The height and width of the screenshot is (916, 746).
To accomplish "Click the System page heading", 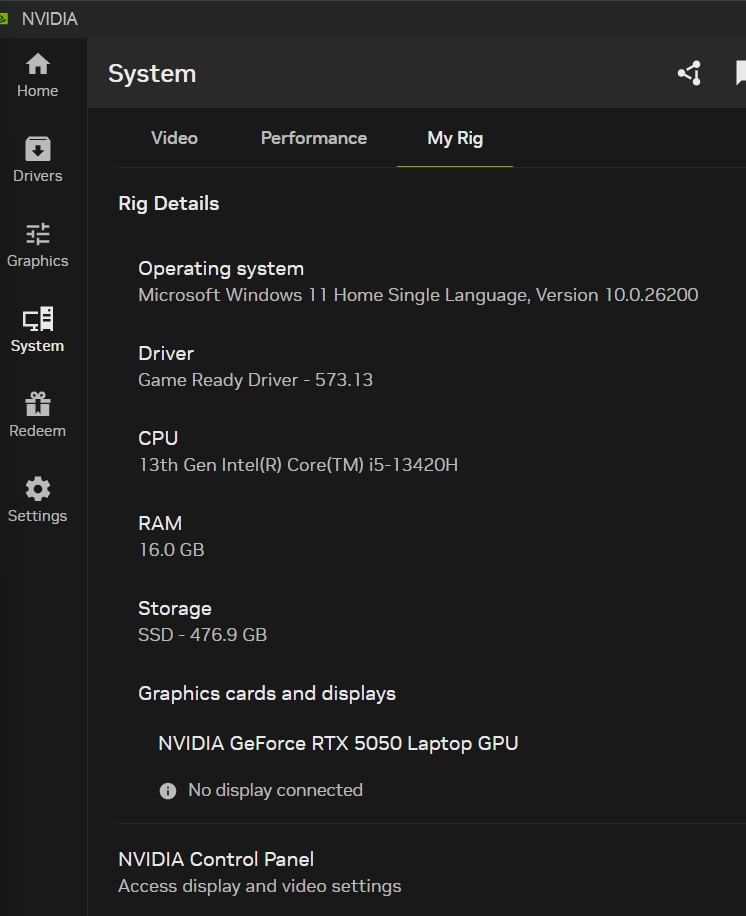I will [152, 74].
